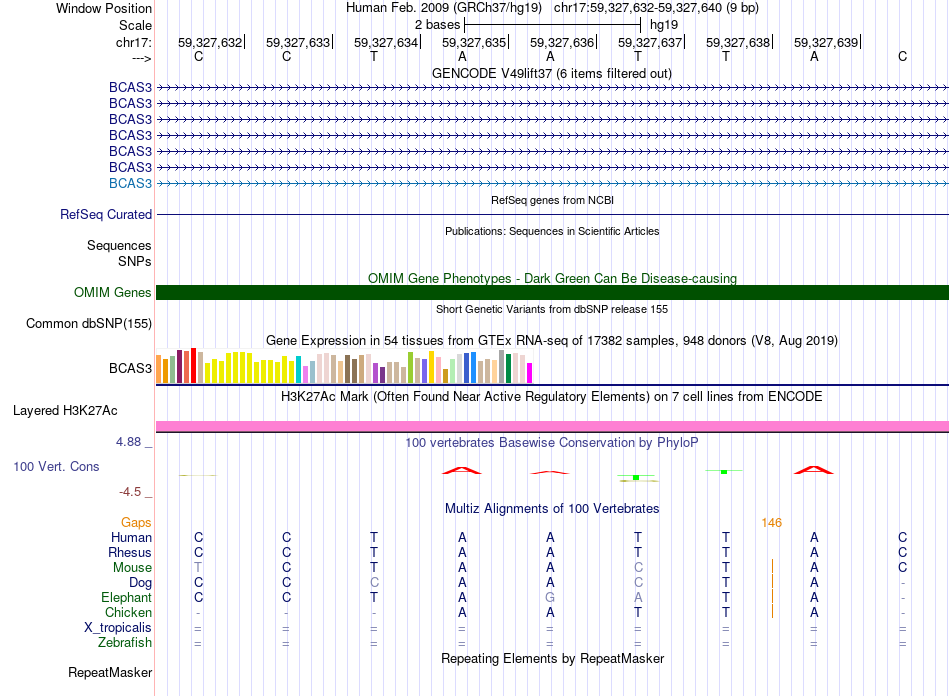Click the orange 146 gap count
Image resolution: width=950 pixels, height=696 pixels.
click(771, 522)
